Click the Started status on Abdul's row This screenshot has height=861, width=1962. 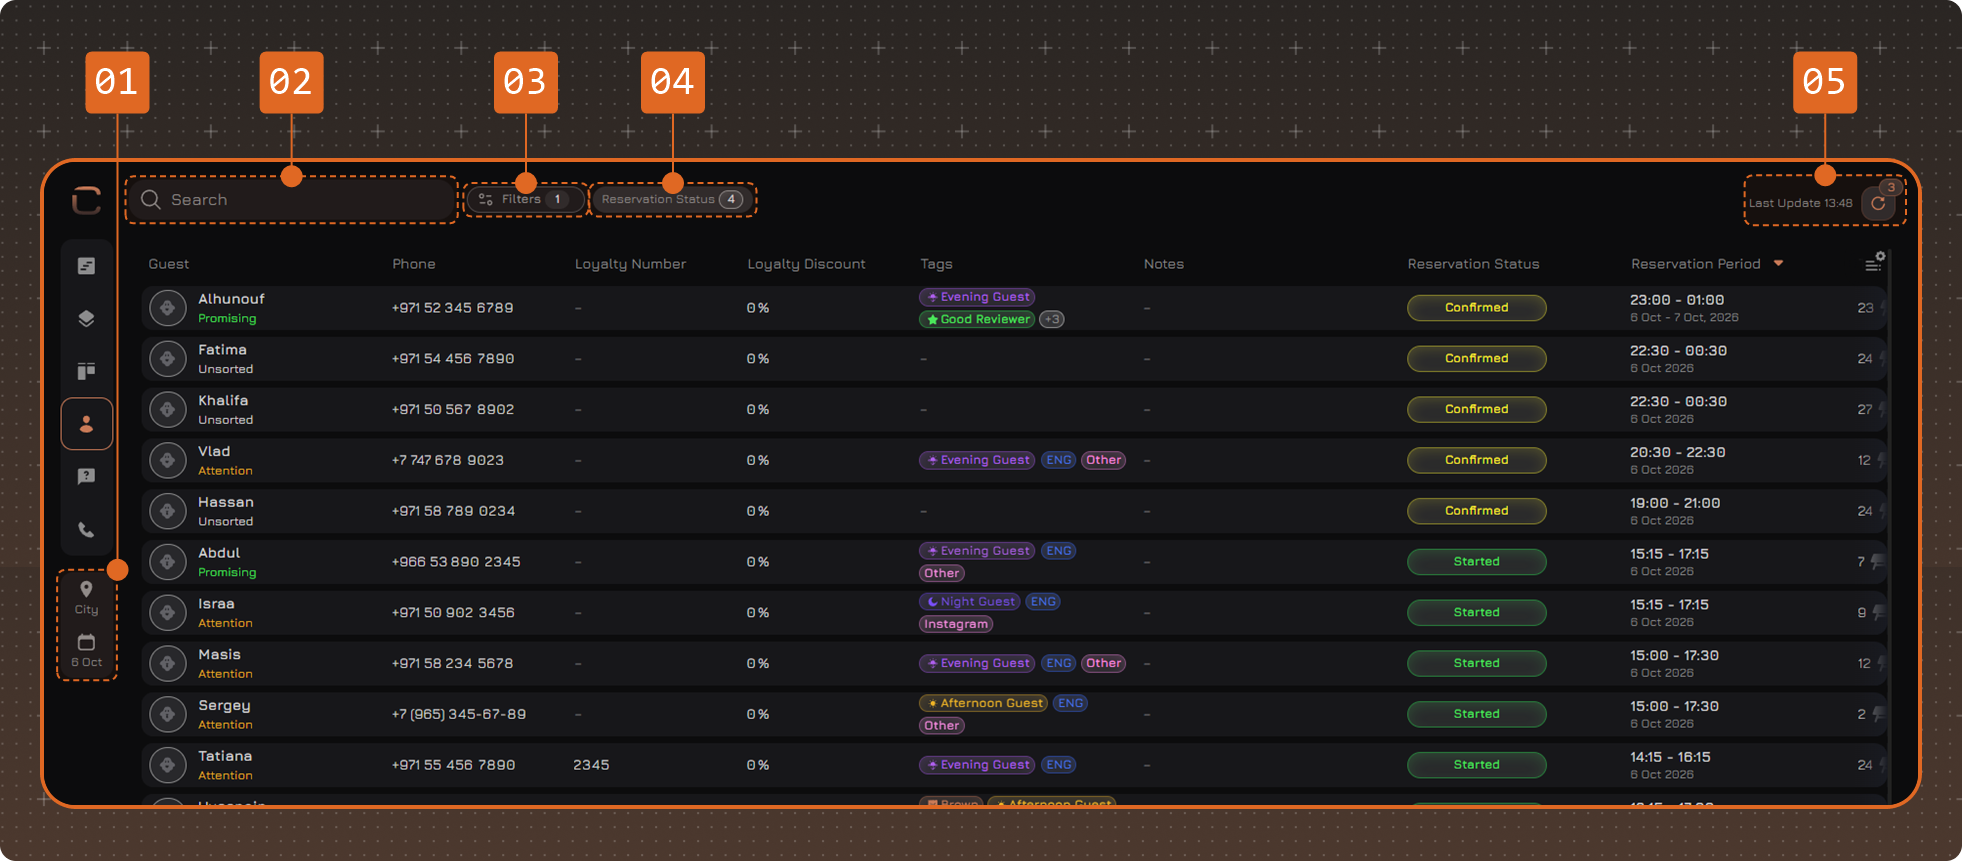point(1476,561)
